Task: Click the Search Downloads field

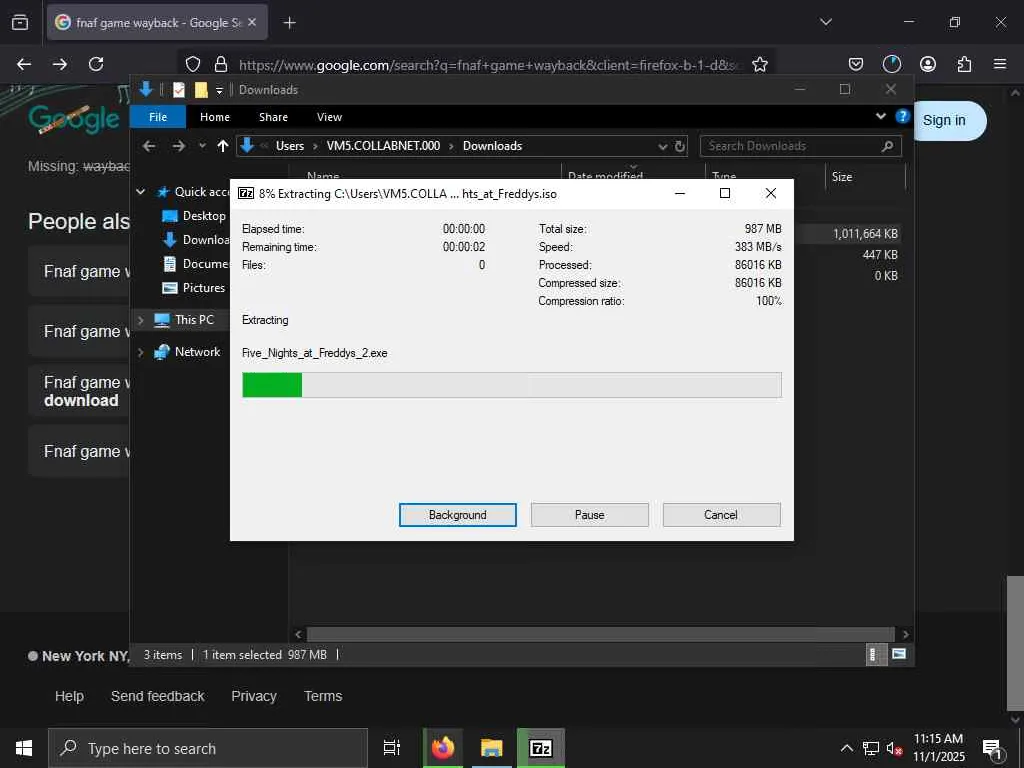Action: tap(801, 146)
